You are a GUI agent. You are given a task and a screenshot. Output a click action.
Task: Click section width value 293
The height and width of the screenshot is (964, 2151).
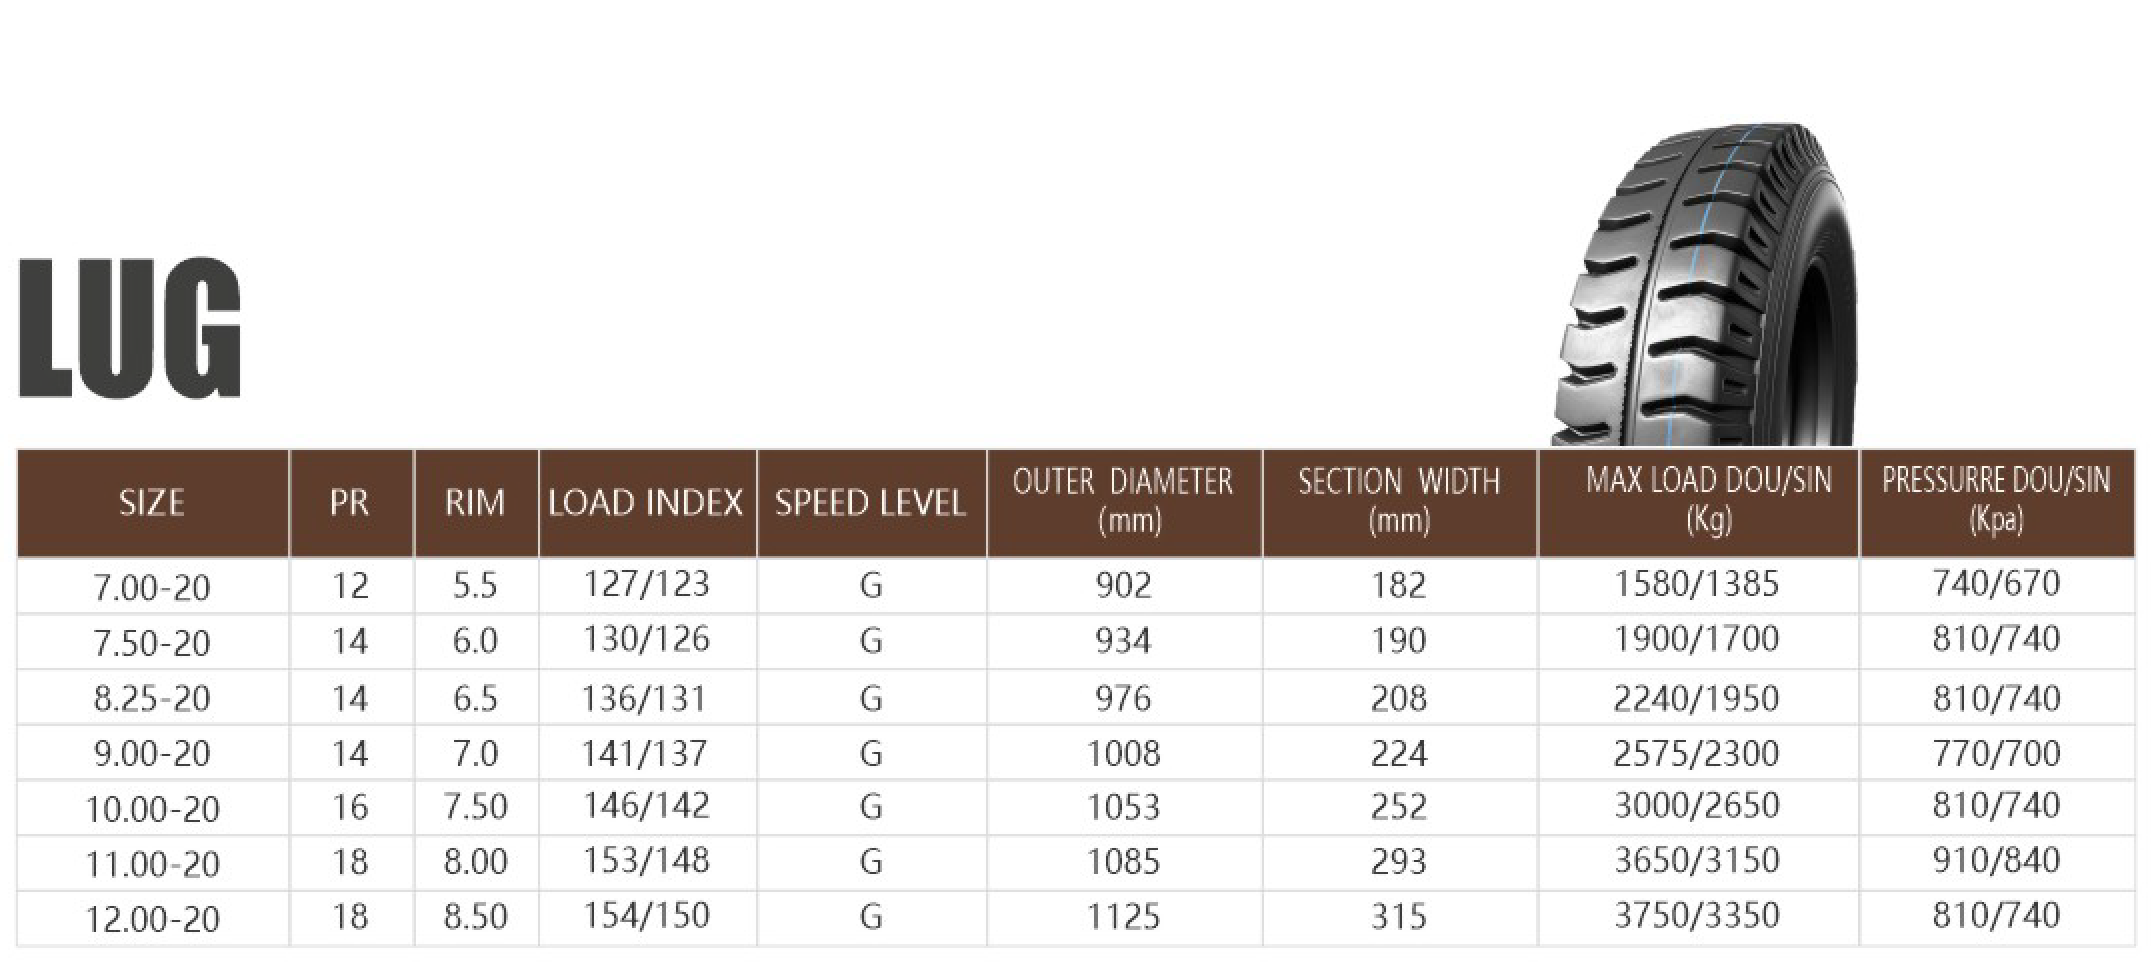coord(1399,862)
